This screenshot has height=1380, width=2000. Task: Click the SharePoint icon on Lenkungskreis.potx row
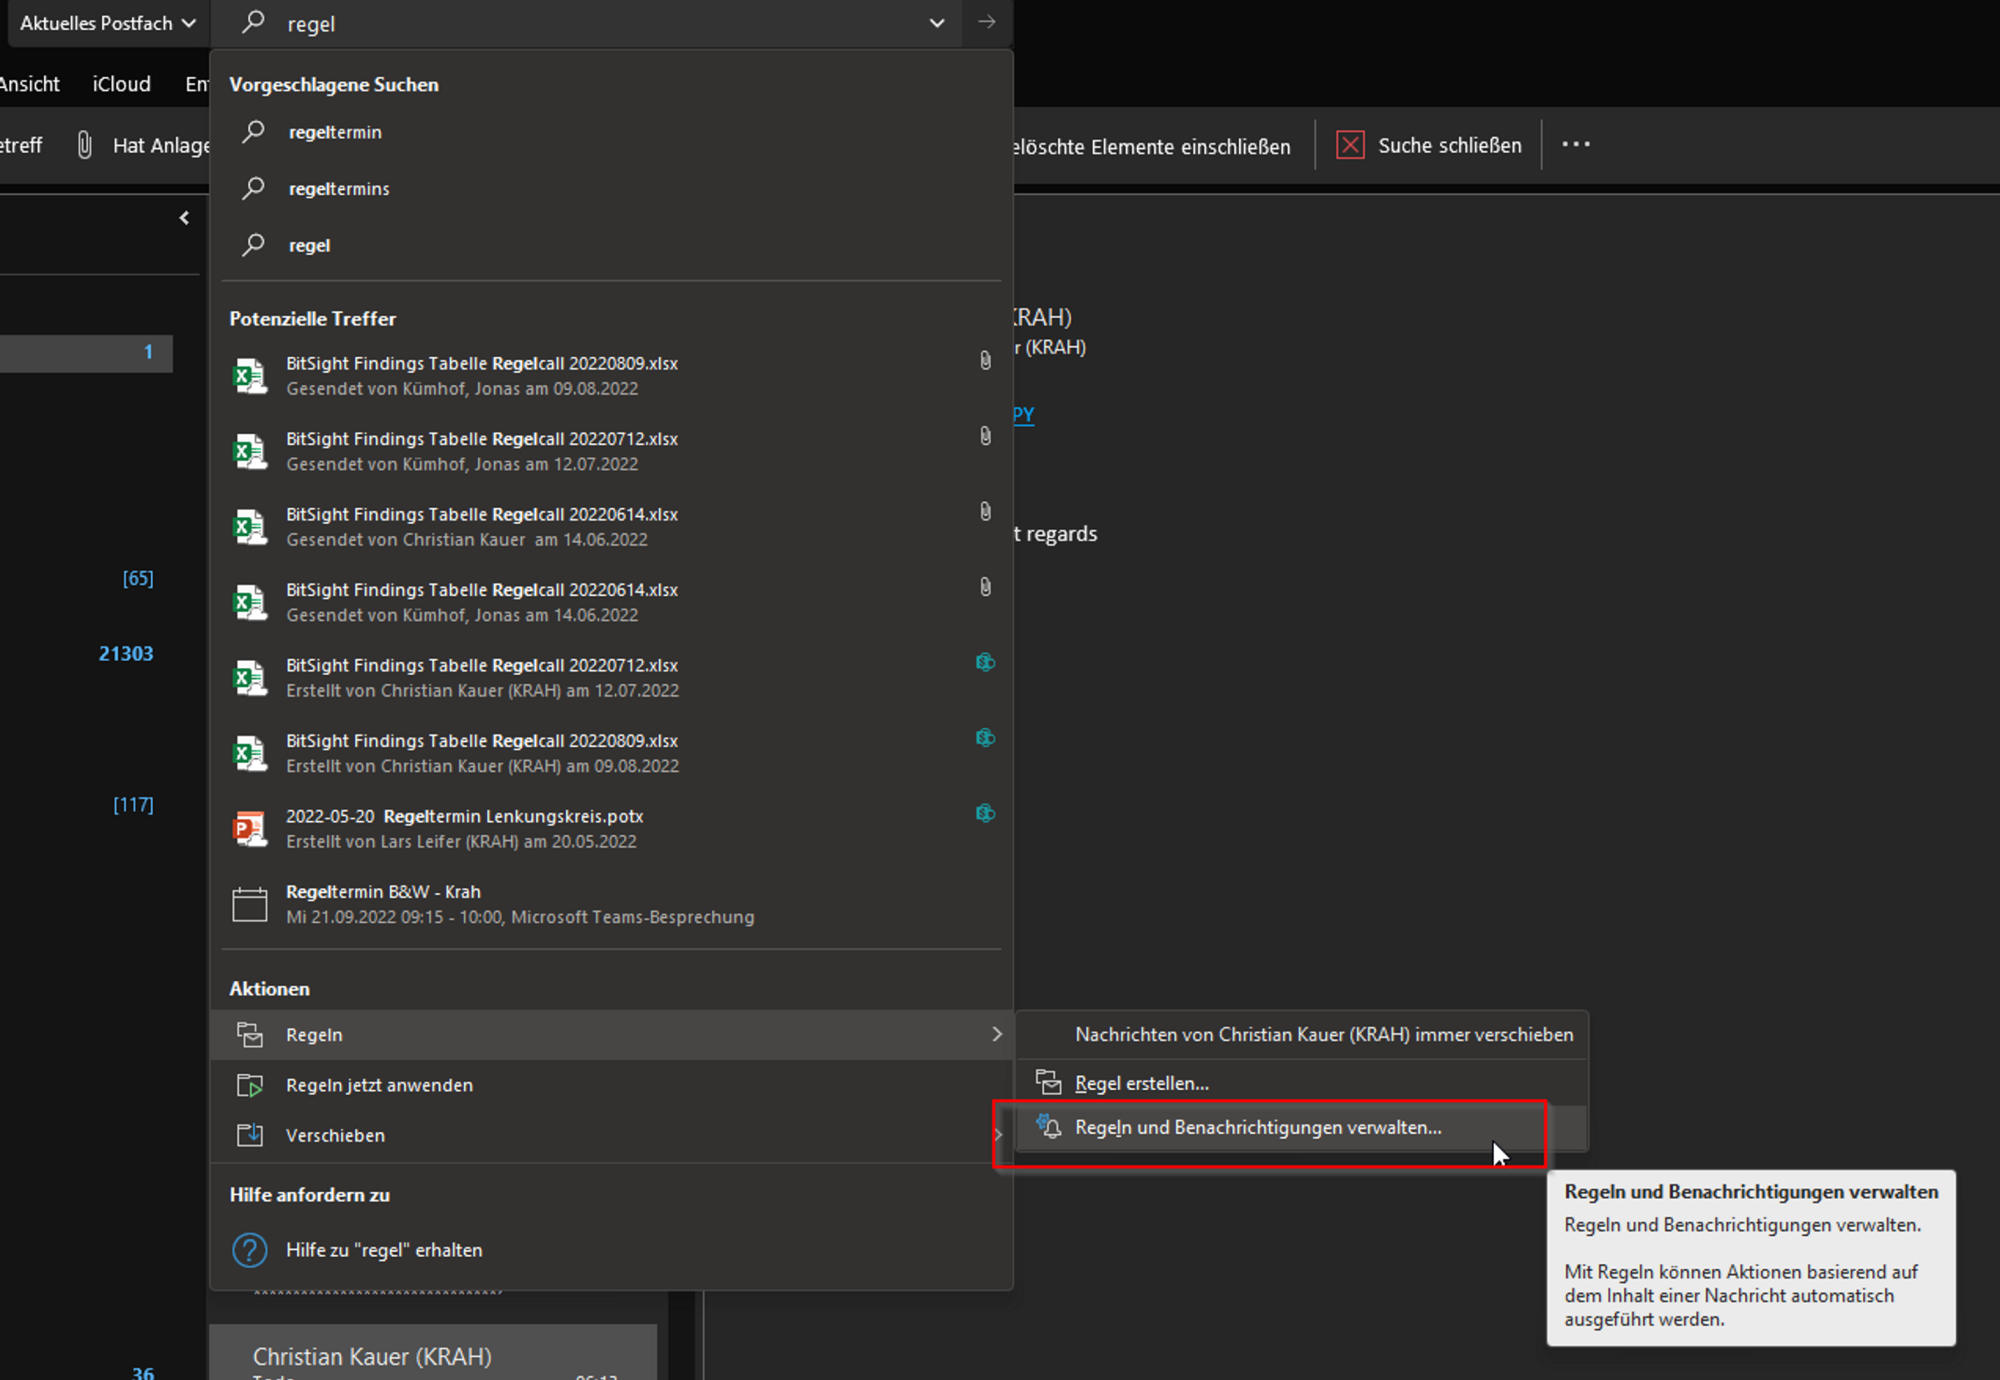tap(985, 813)
